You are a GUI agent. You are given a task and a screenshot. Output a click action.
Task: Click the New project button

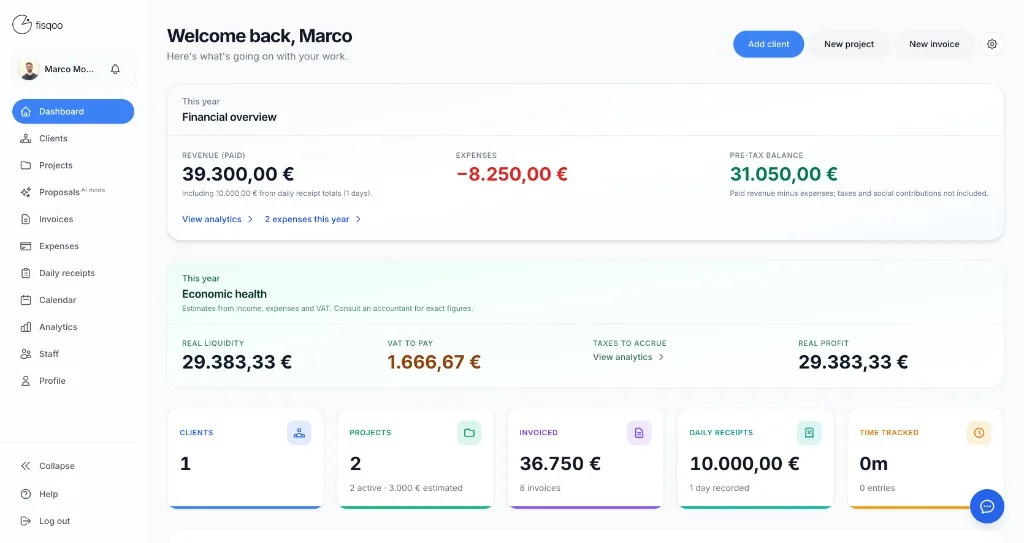[x=849, y=44]
